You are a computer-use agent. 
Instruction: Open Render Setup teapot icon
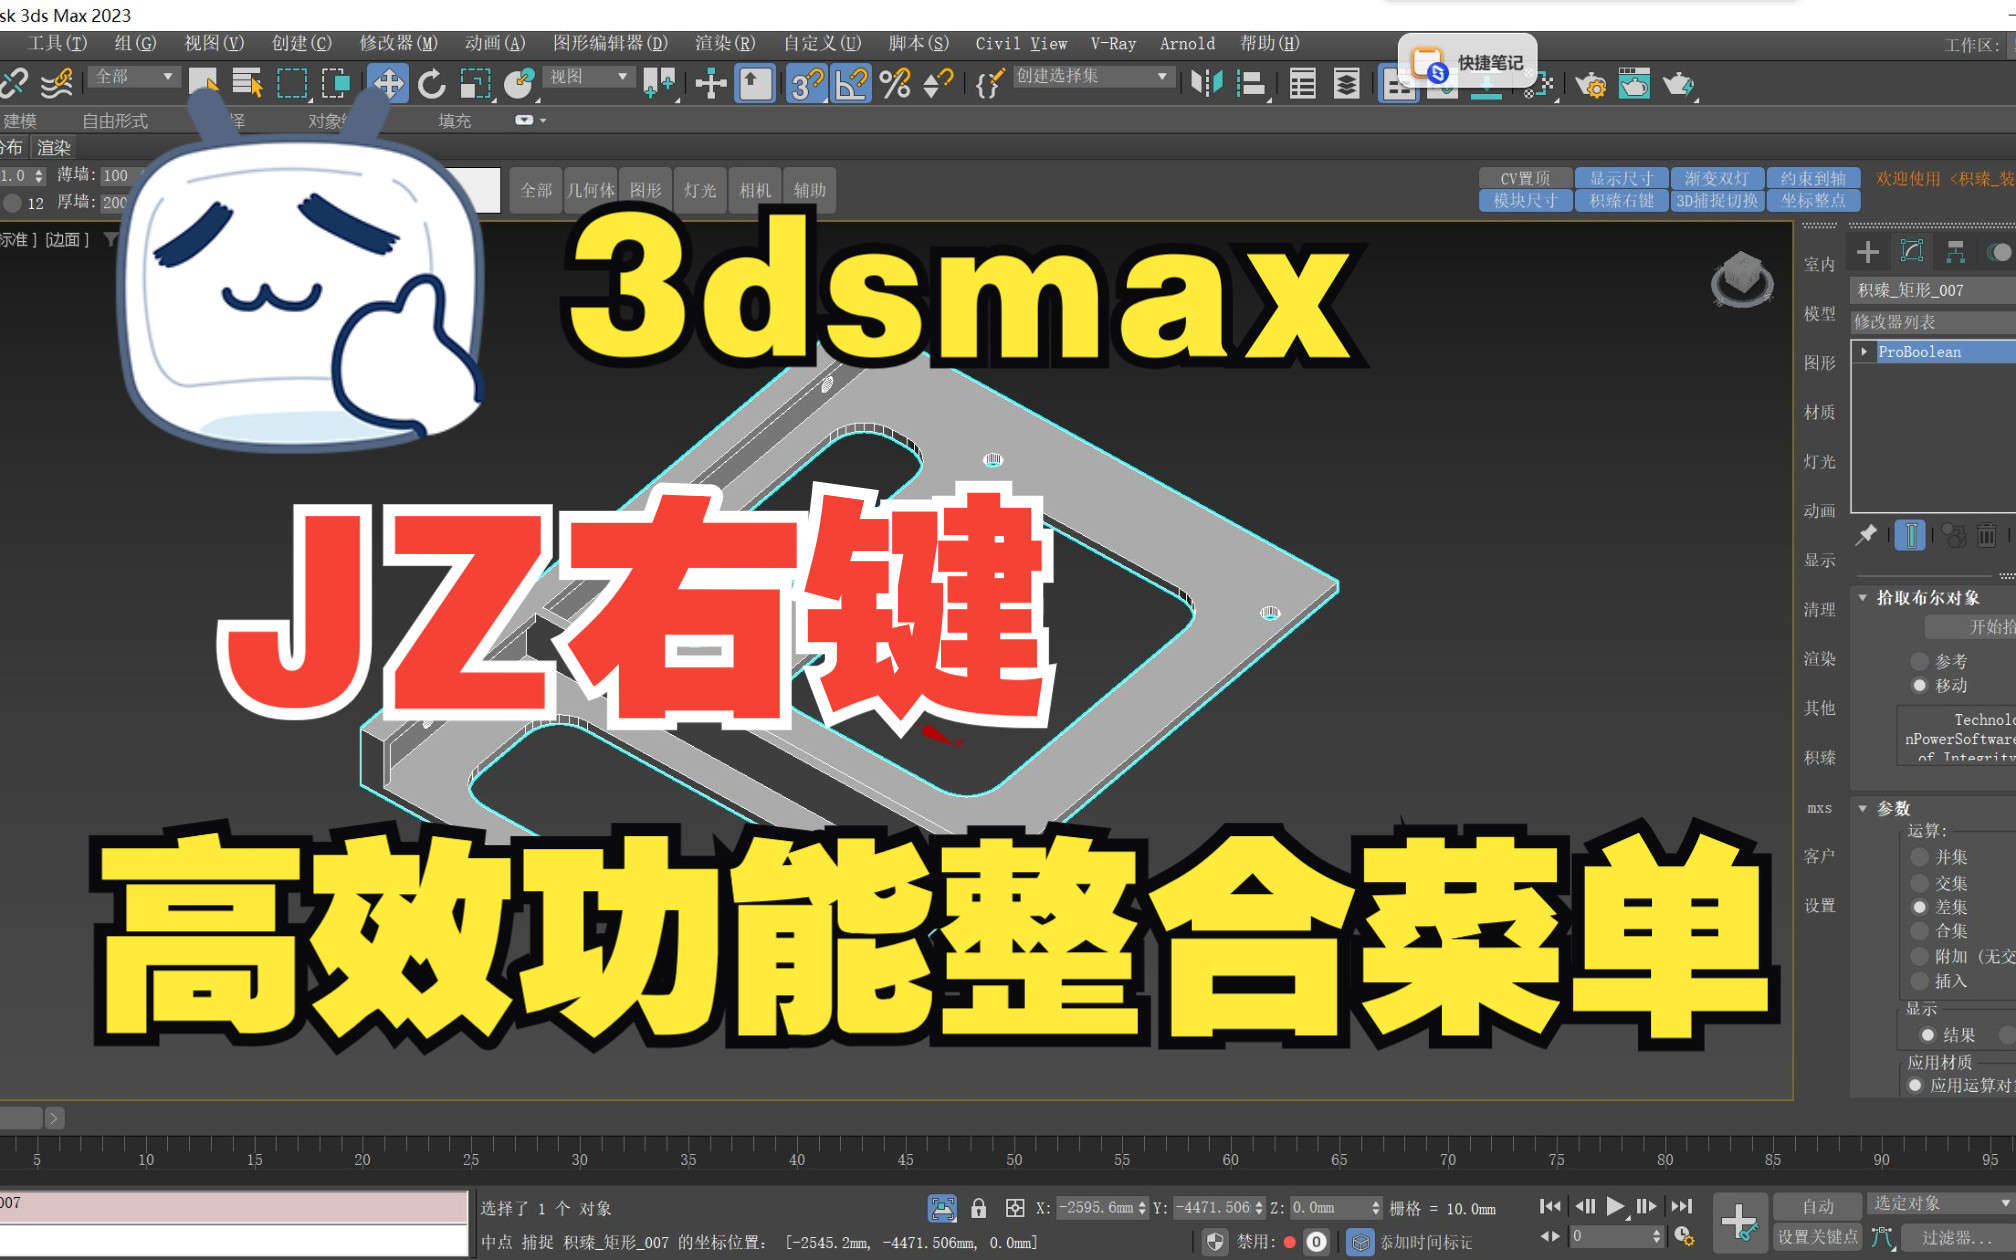pyautogui.click(x=1590, y=84)
